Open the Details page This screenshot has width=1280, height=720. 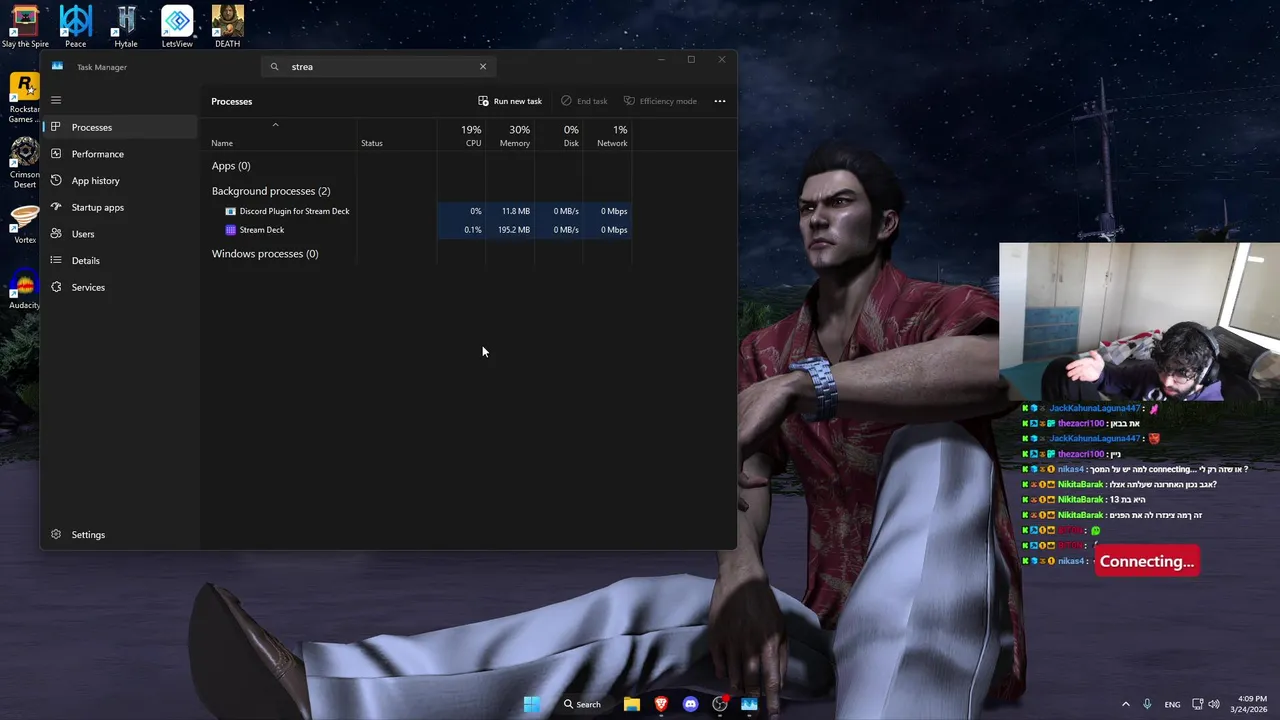85,260
